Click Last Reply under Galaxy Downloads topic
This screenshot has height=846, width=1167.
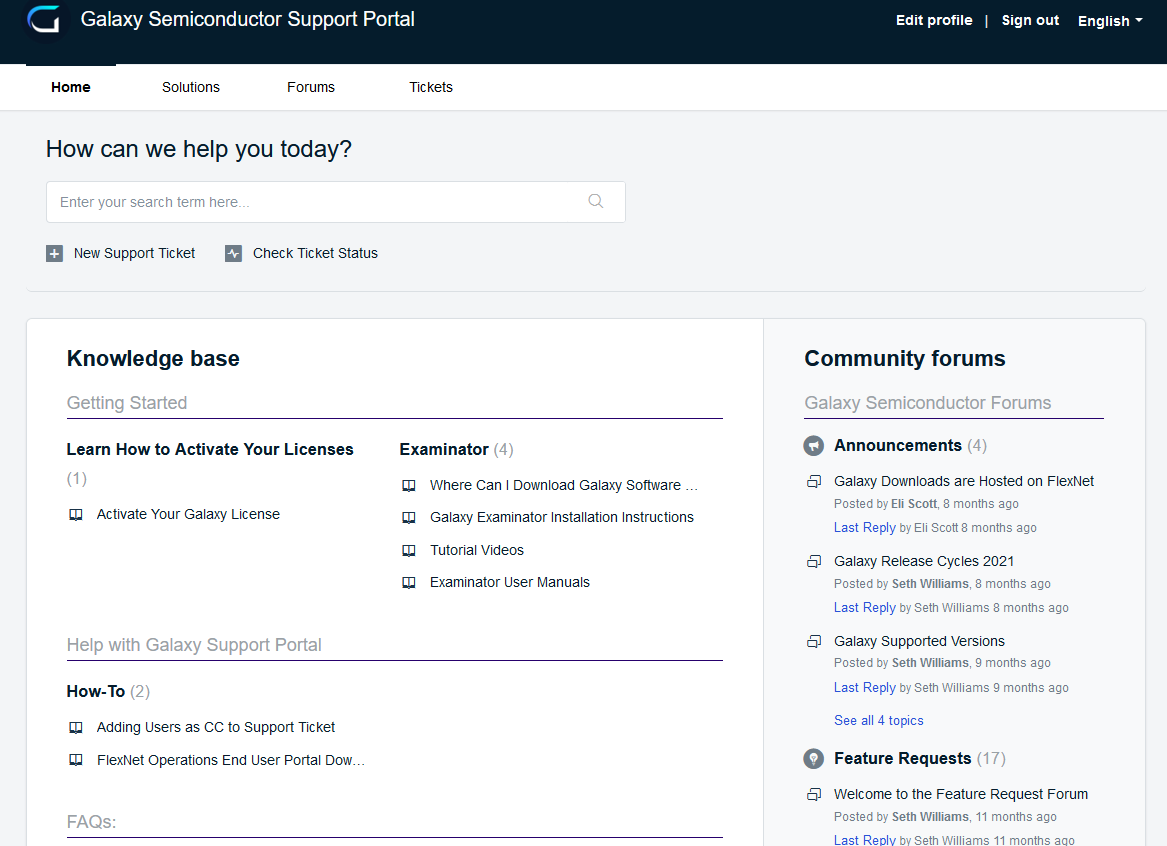coord(864,527)
